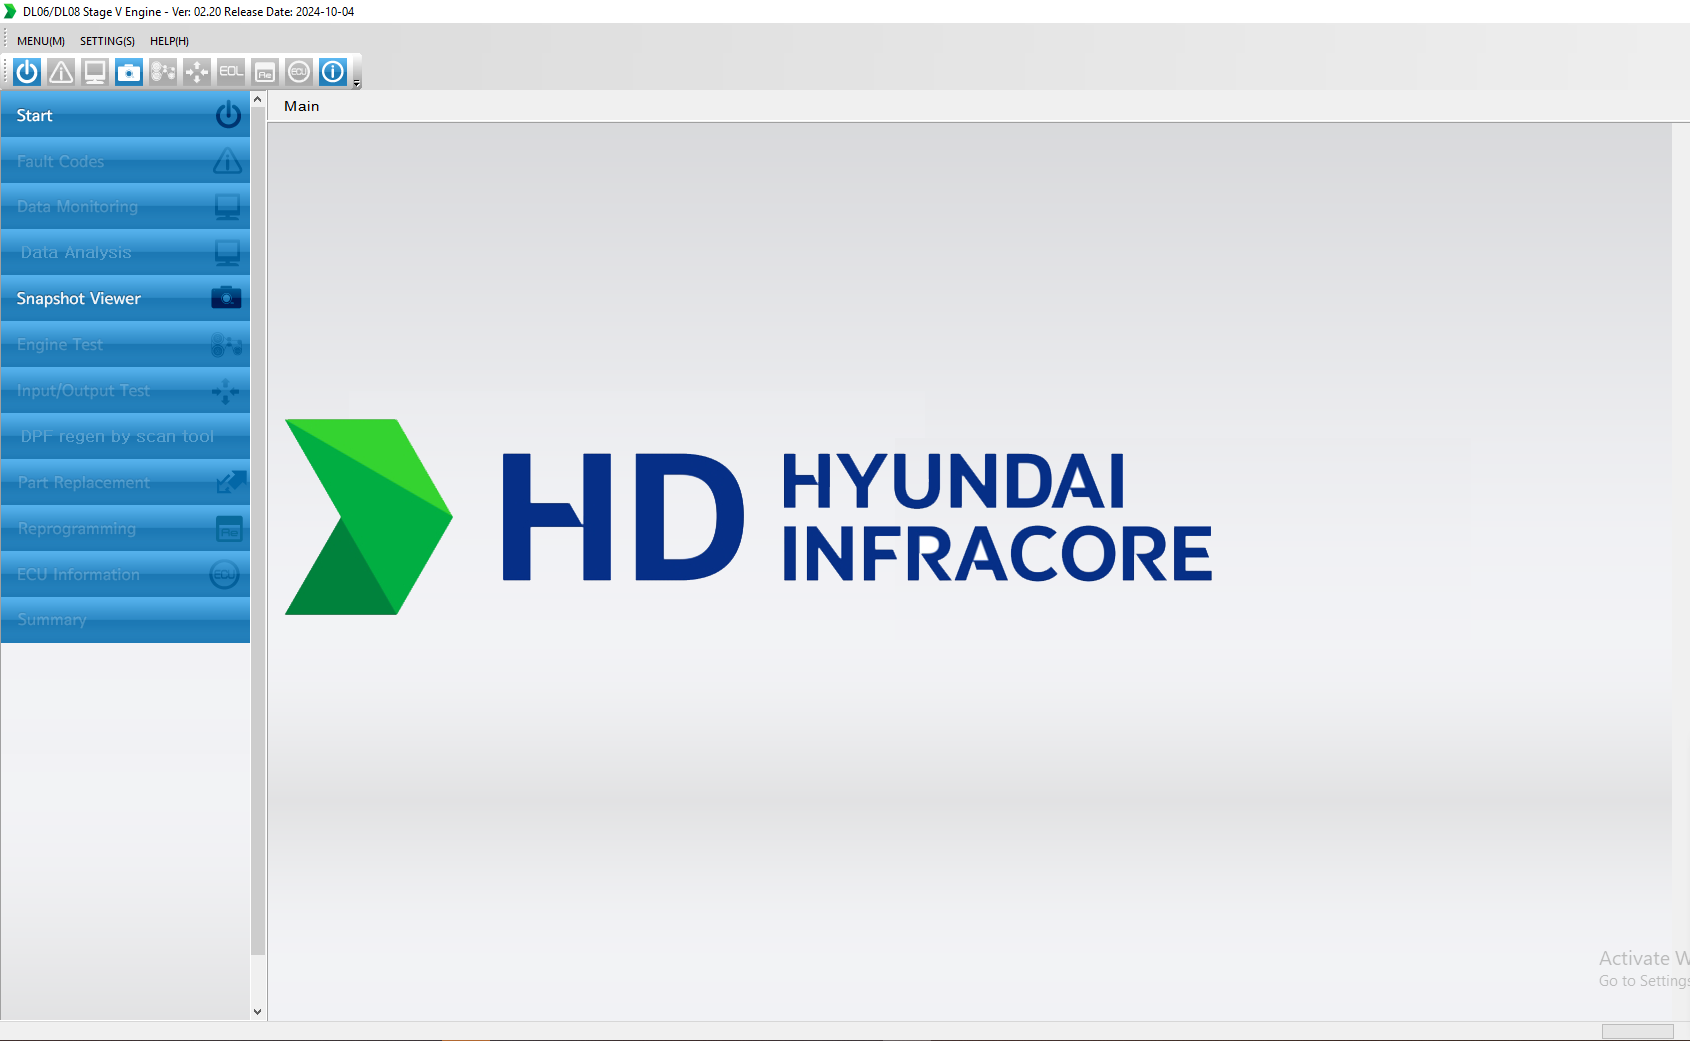Screen dimensions: 1690x1041
Task: Click the blue info toolbar icon
Action: click(x=333, y=72)
